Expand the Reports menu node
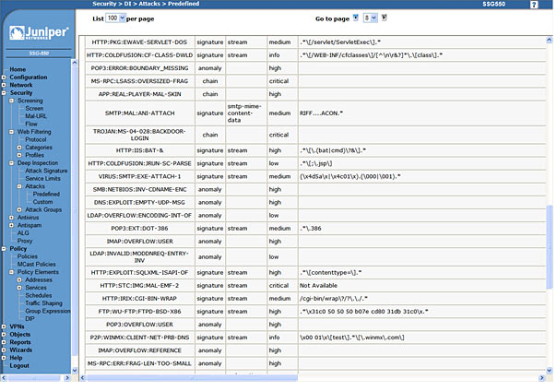Image resolution: width=554 pixels, height=383 pixels. (4, 342)
